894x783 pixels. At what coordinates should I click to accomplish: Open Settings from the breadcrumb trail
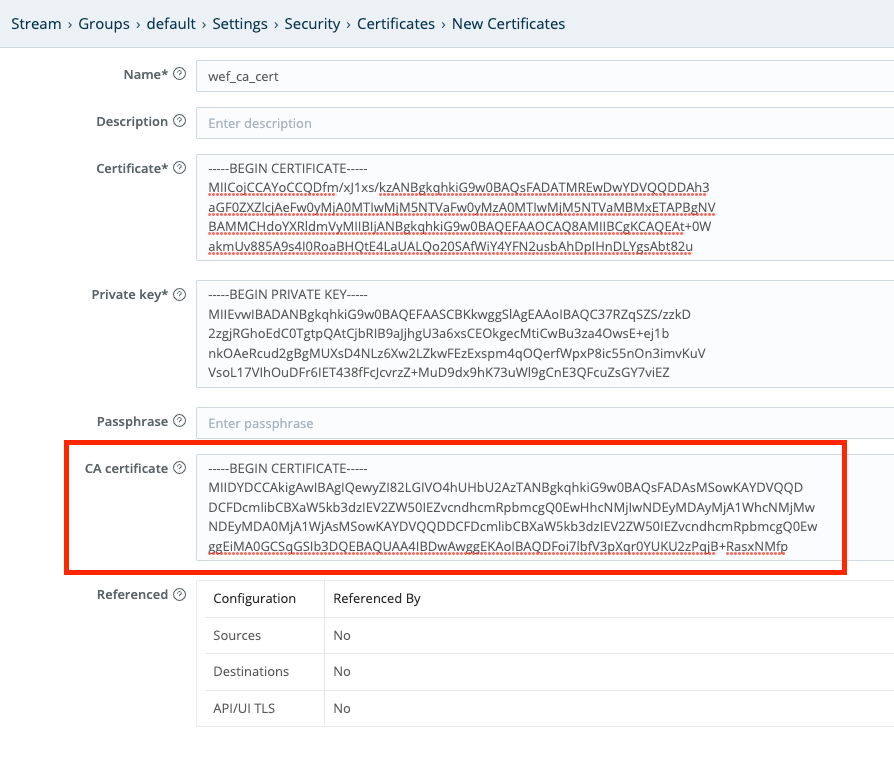pos(240,23)
